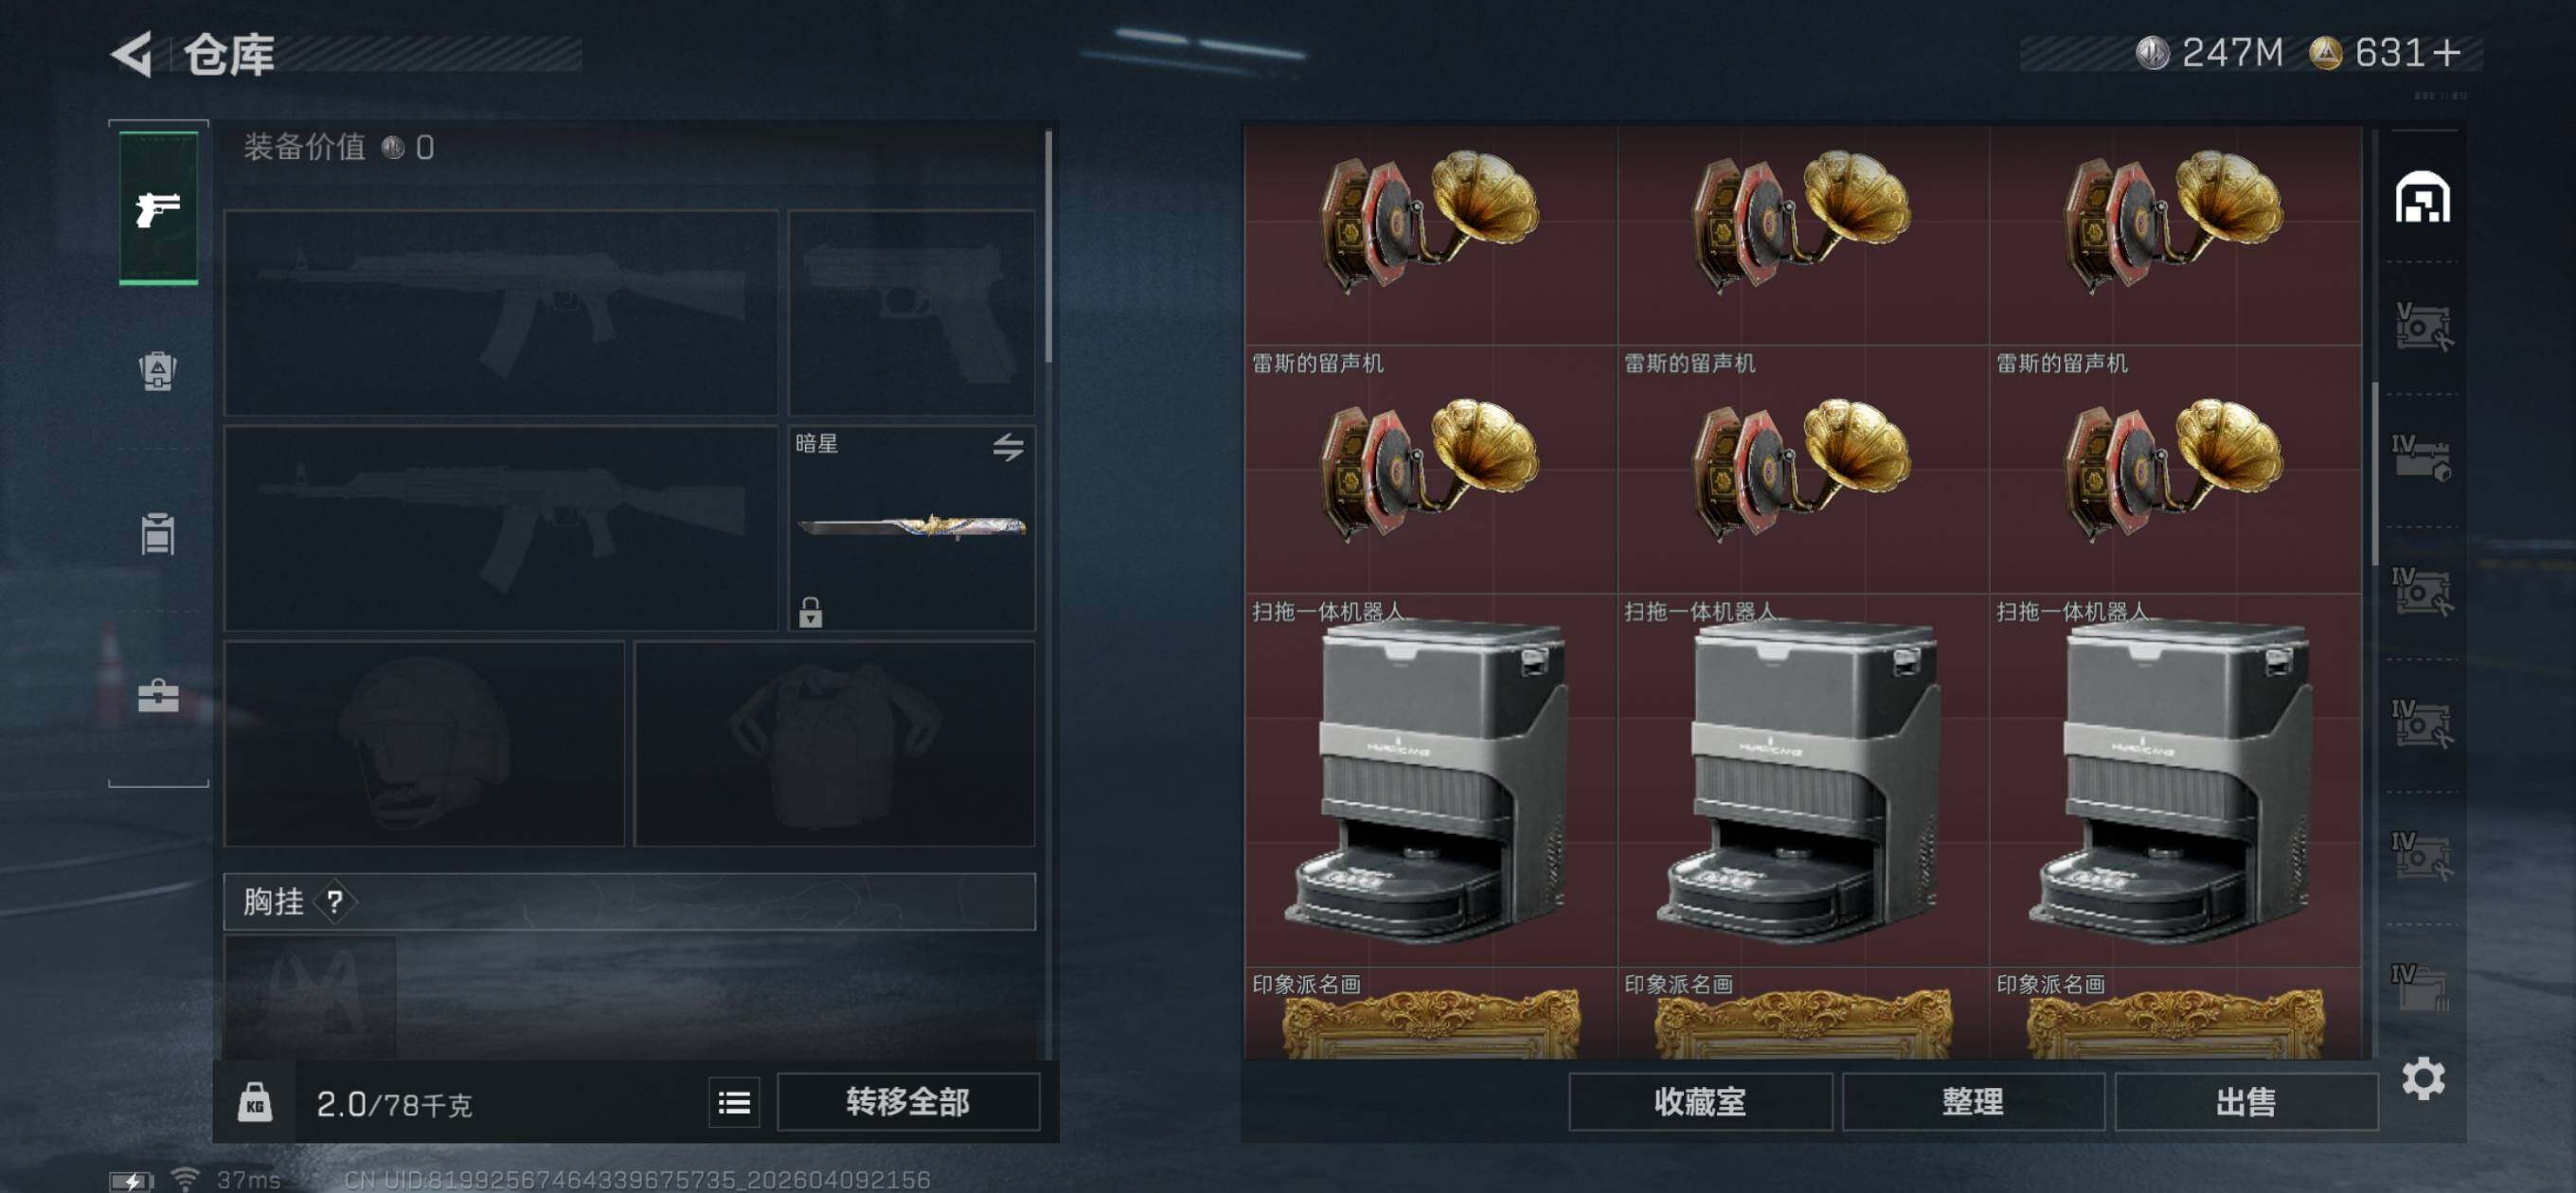This screenshot has height=1193, width=2576.
Task: Open the settings gear icon
Action: 2423,1079
